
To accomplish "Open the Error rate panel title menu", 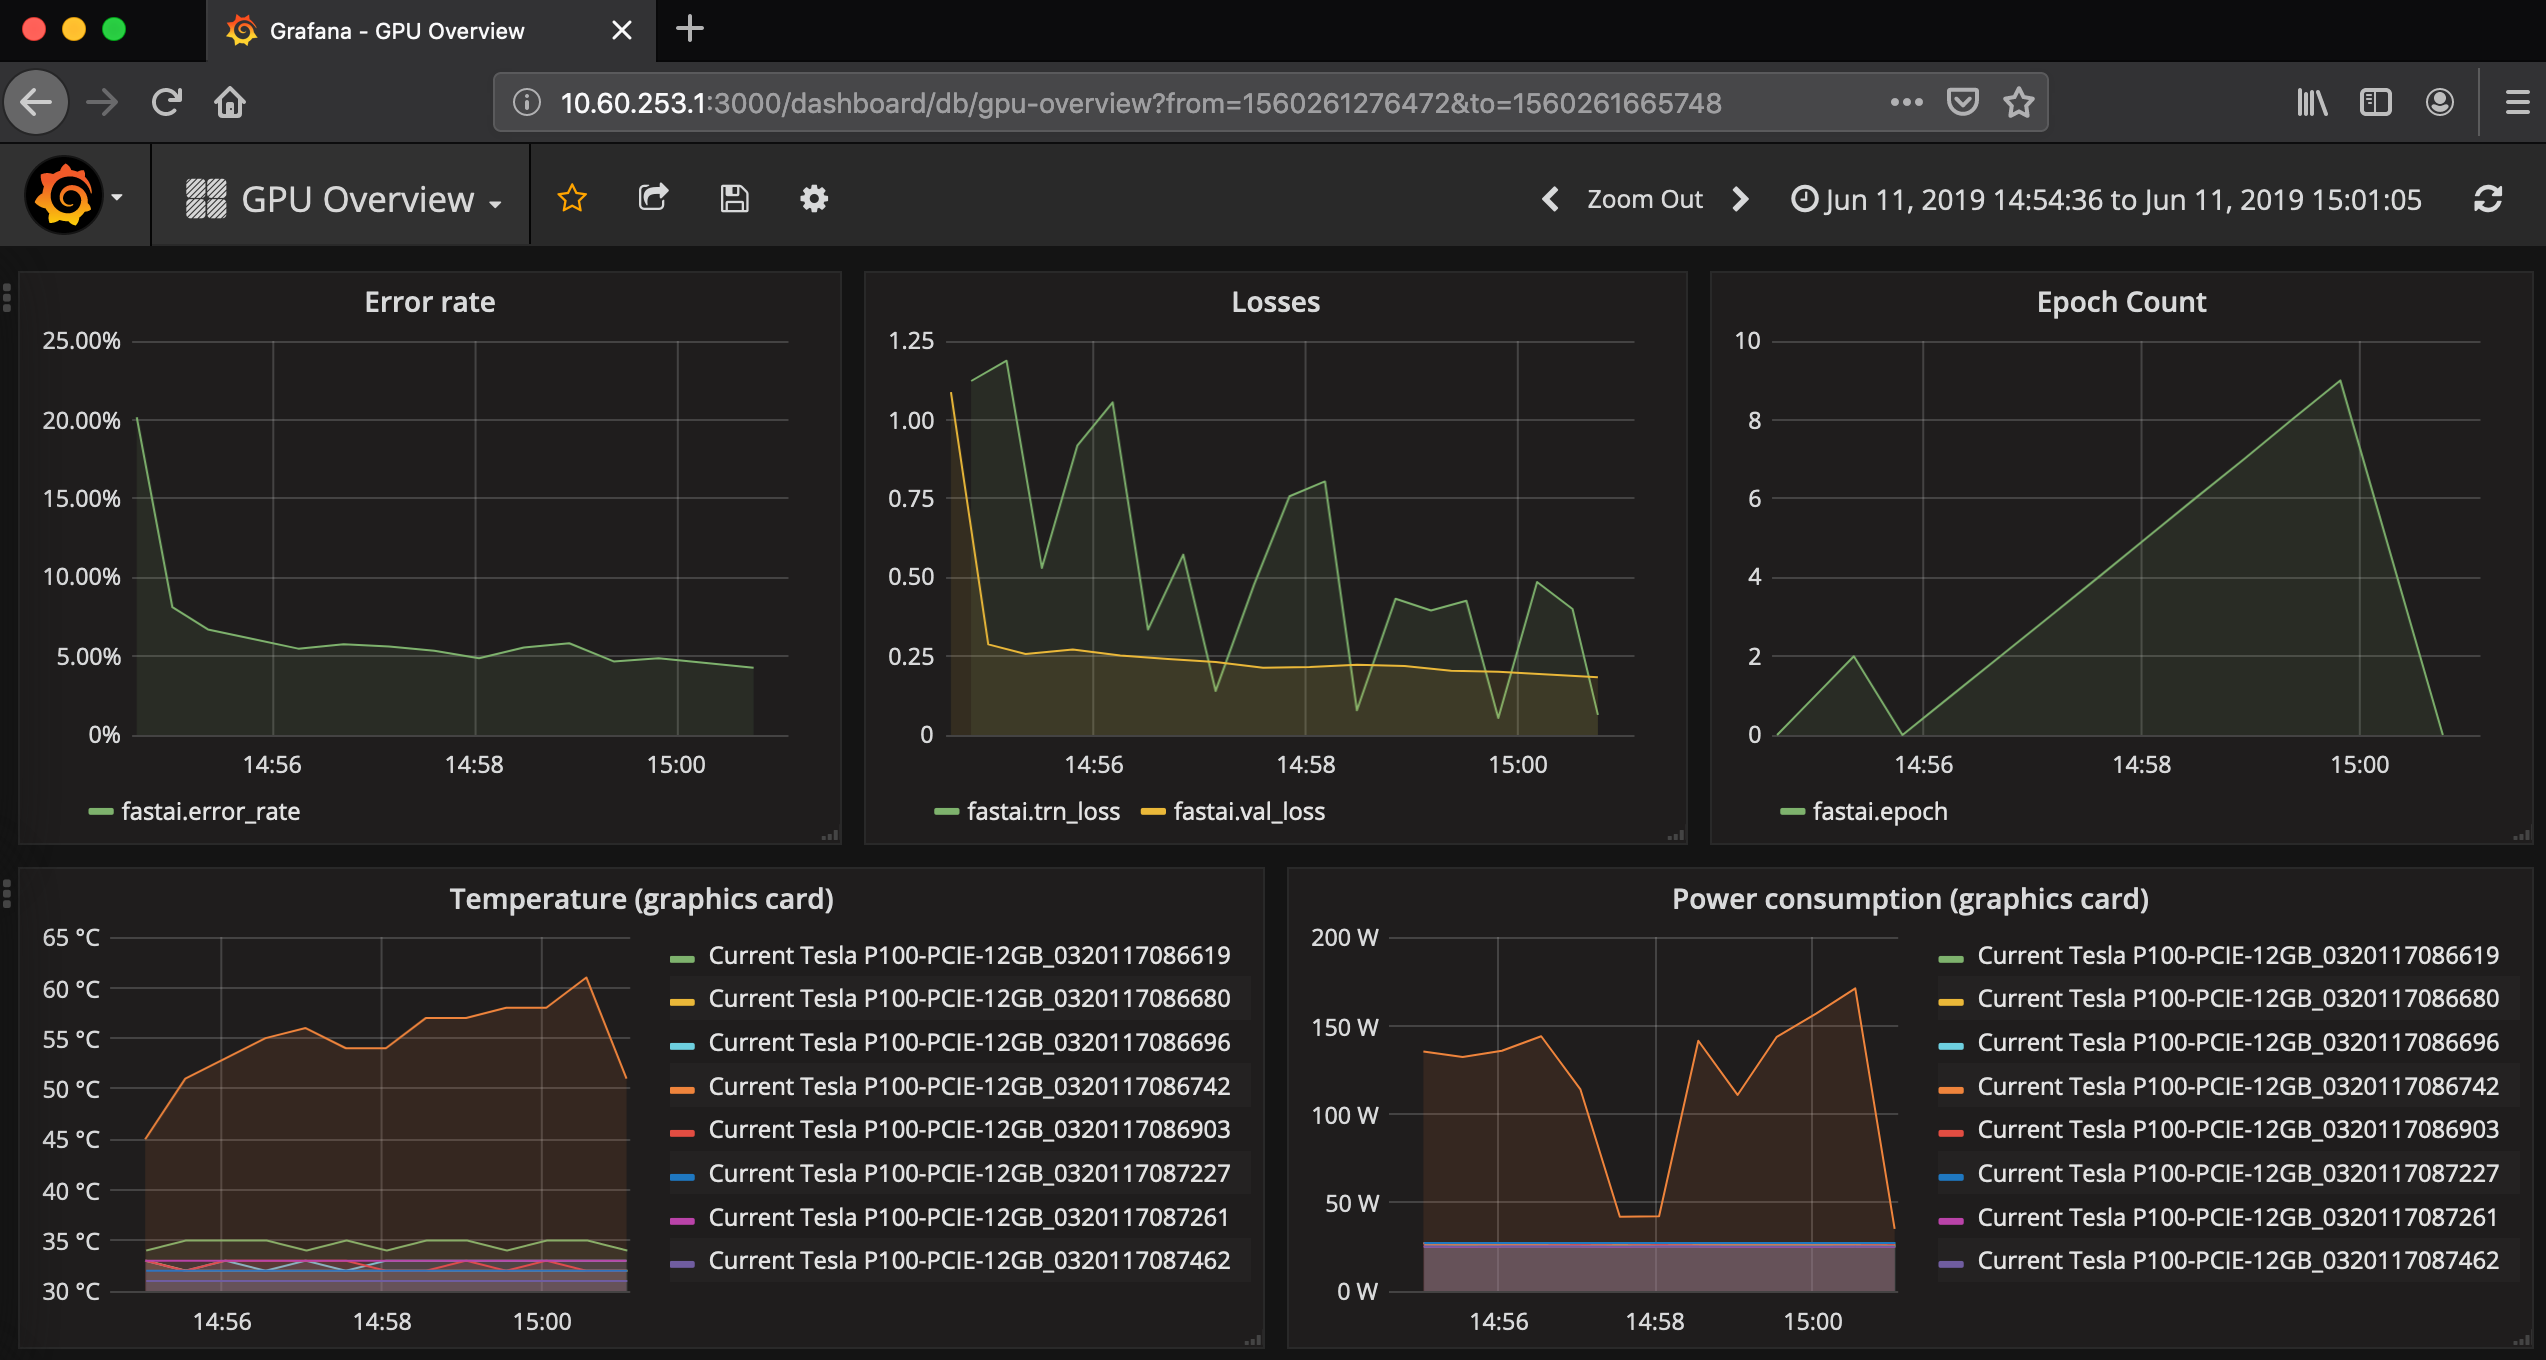I will click(430, 302).
